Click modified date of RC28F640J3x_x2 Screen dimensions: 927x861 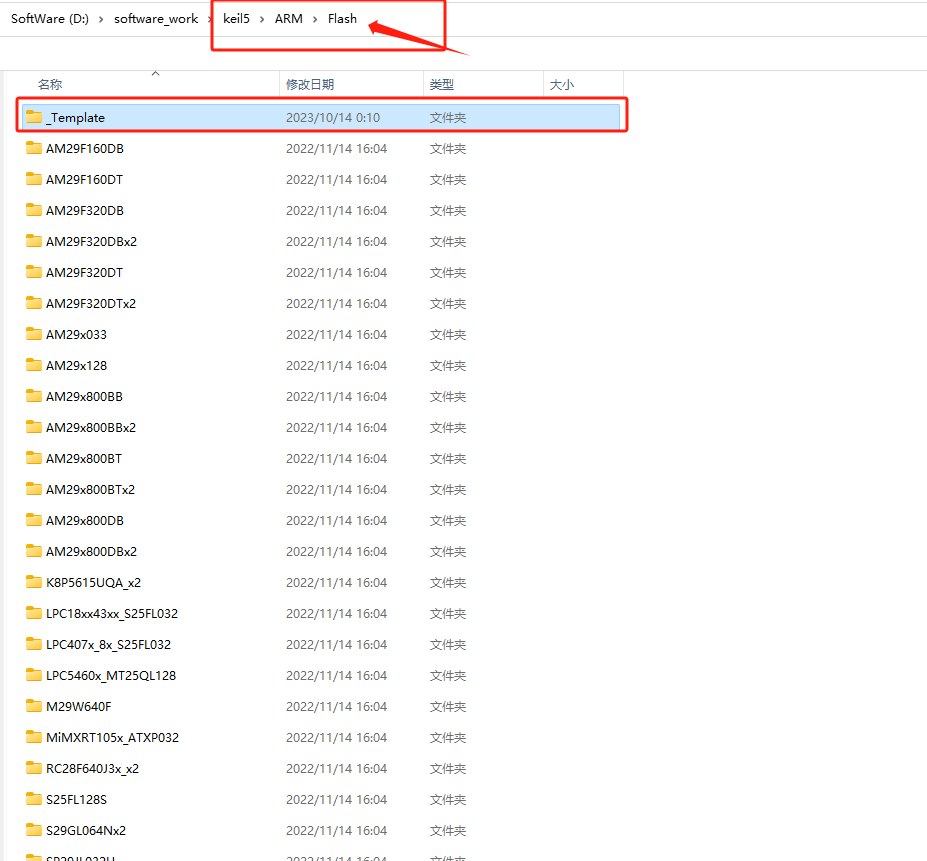tap(336, 769)
